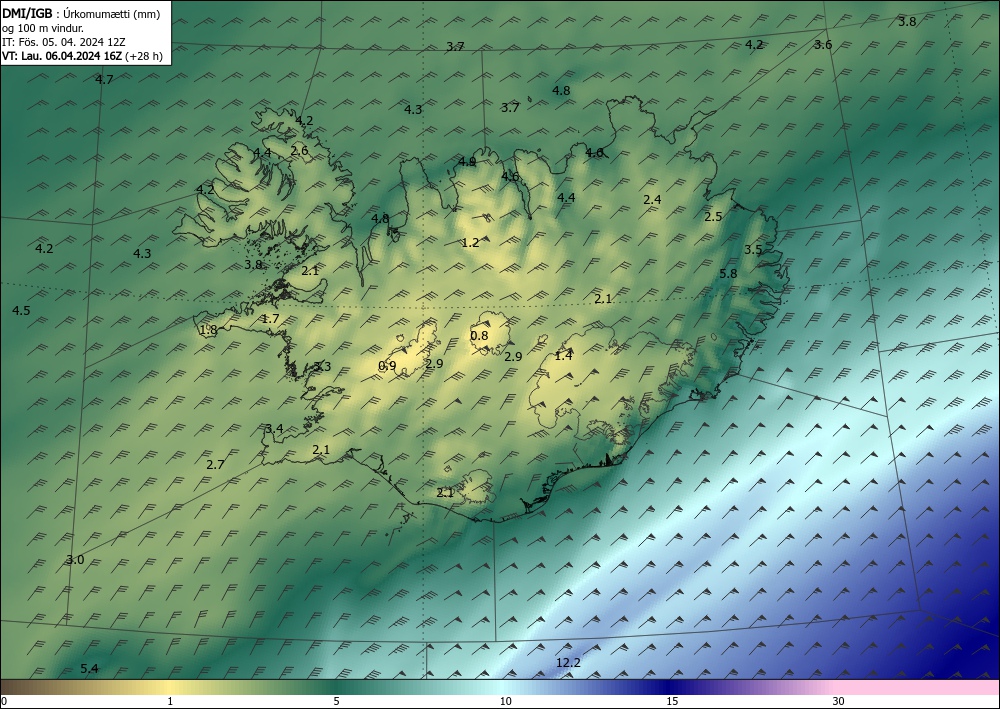Viewport: 1000px width, 709px height.
Task: Click the 12.2 value over the ocean
Action: (568, 662)
